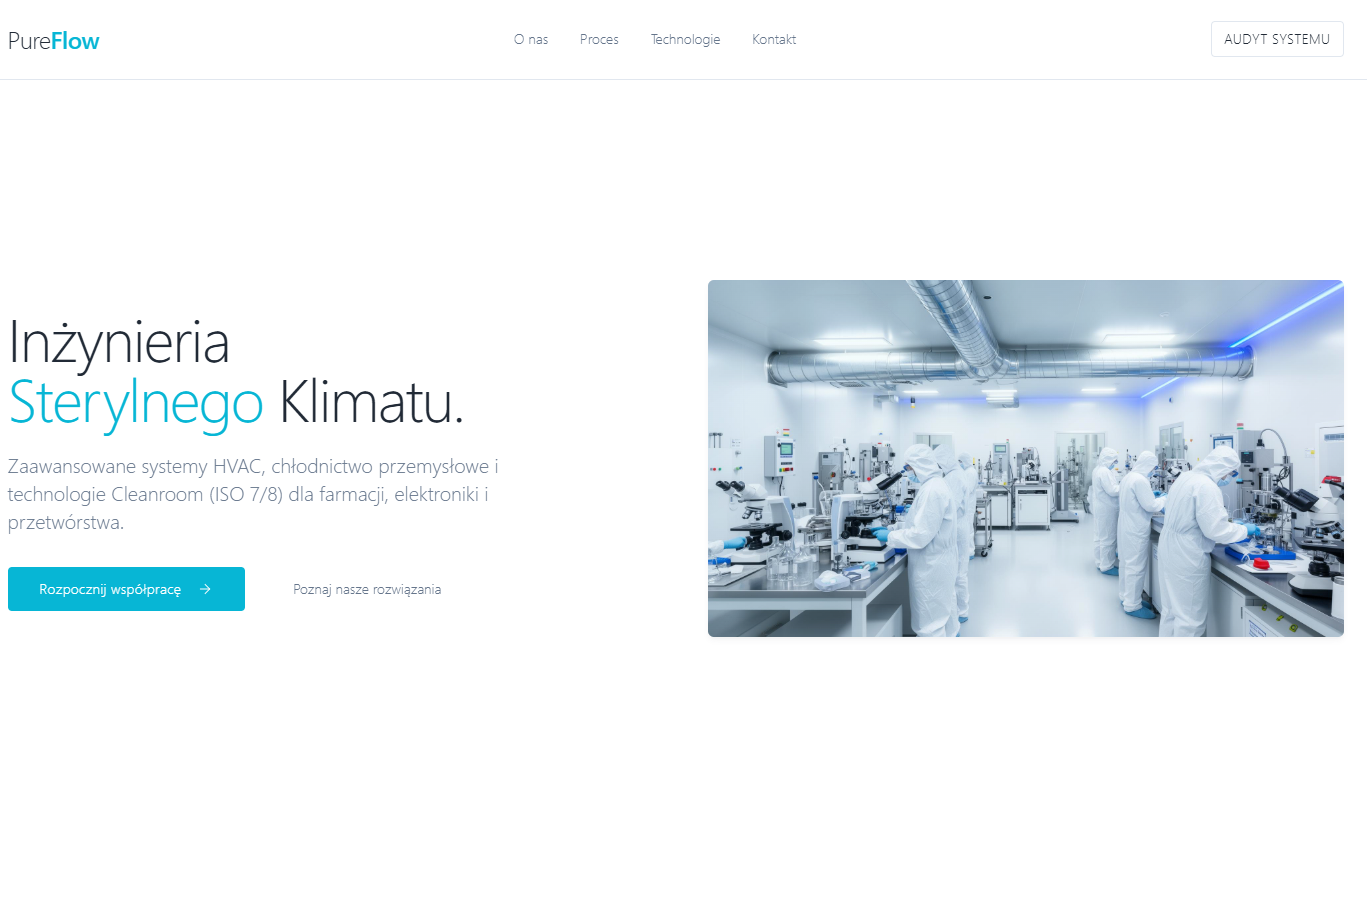Viewport: 1367px width, 903px height.
Task: Click the word Klimatu in the heading
Action: tap(370, 403)
